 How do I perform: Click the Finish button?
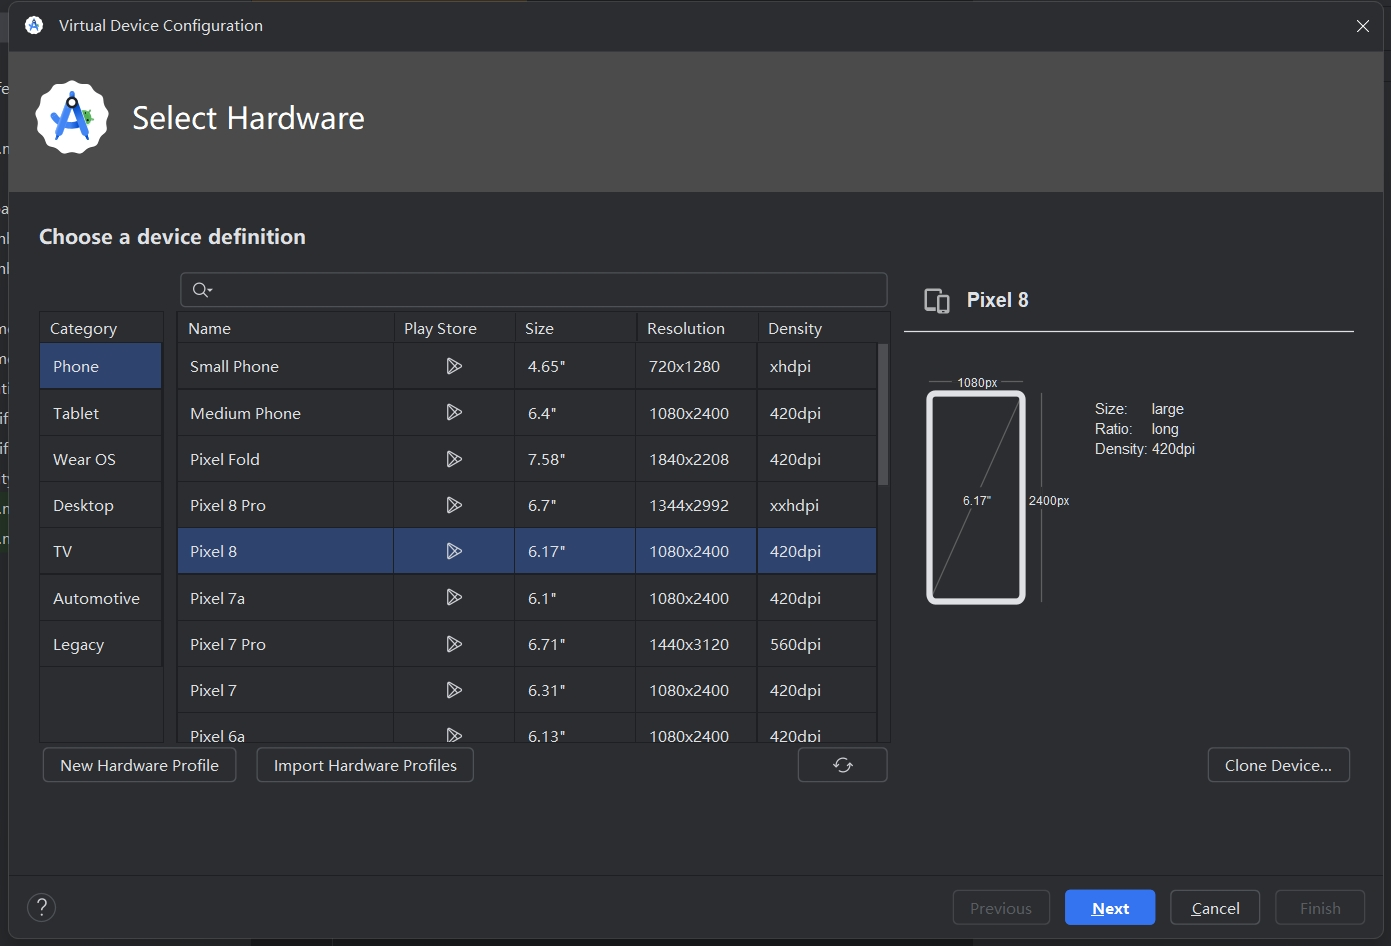(1320, 908)
